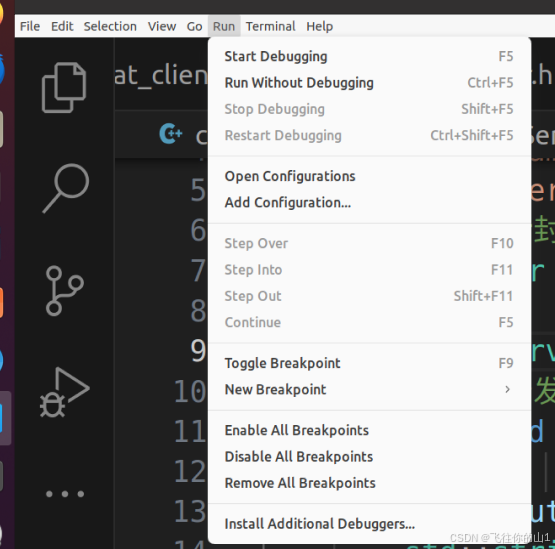555x549 pixels.
Task: Open the Selection menu
Action: tap(110, 26)
